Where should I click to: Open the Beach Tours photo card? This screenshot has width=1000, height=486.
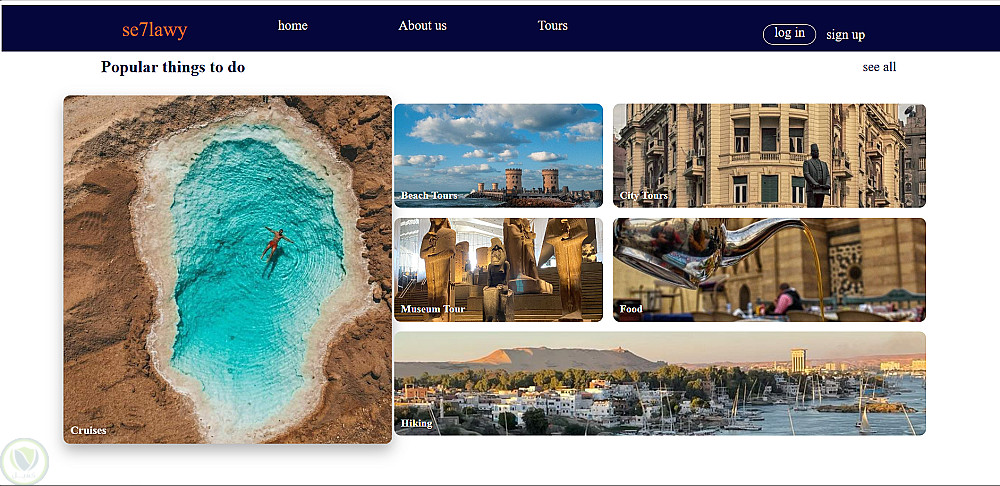coord(498,156)
